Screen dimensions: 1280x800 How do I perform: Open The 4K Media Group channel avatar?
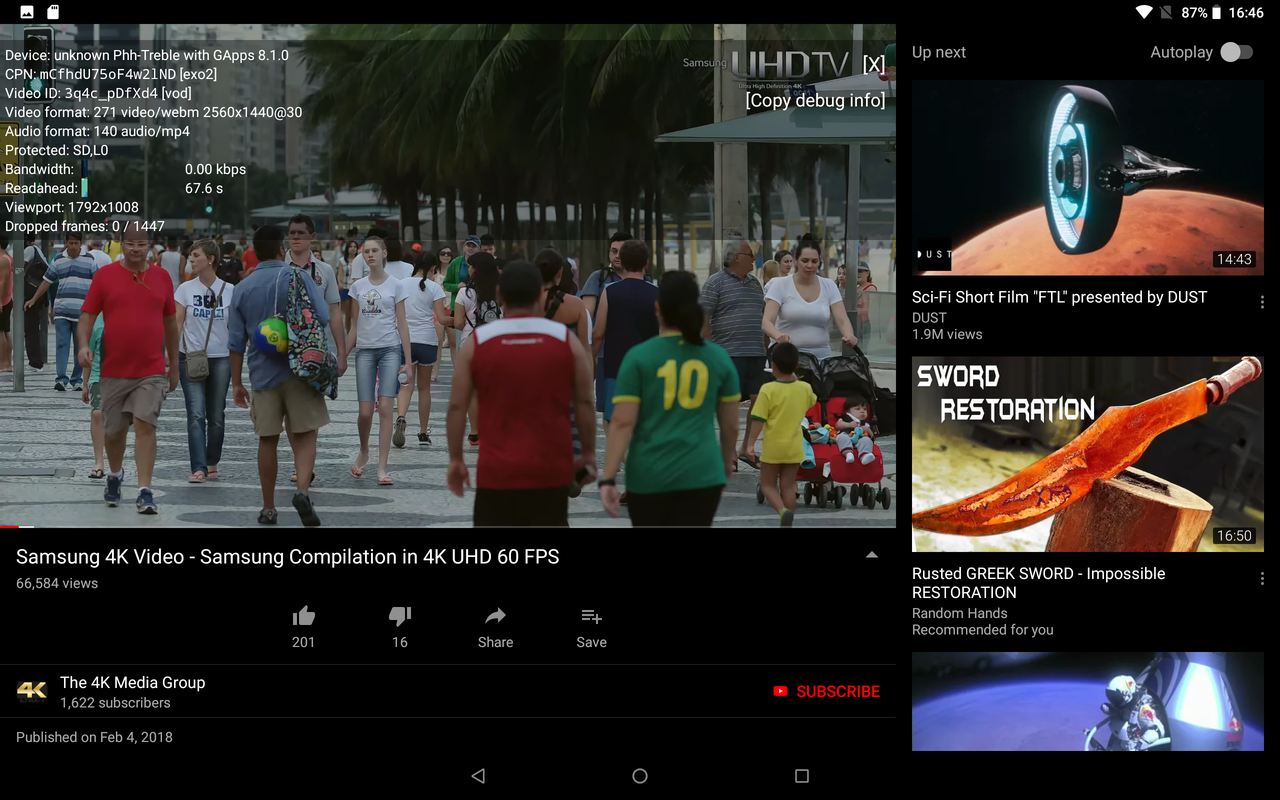point(32,691)
